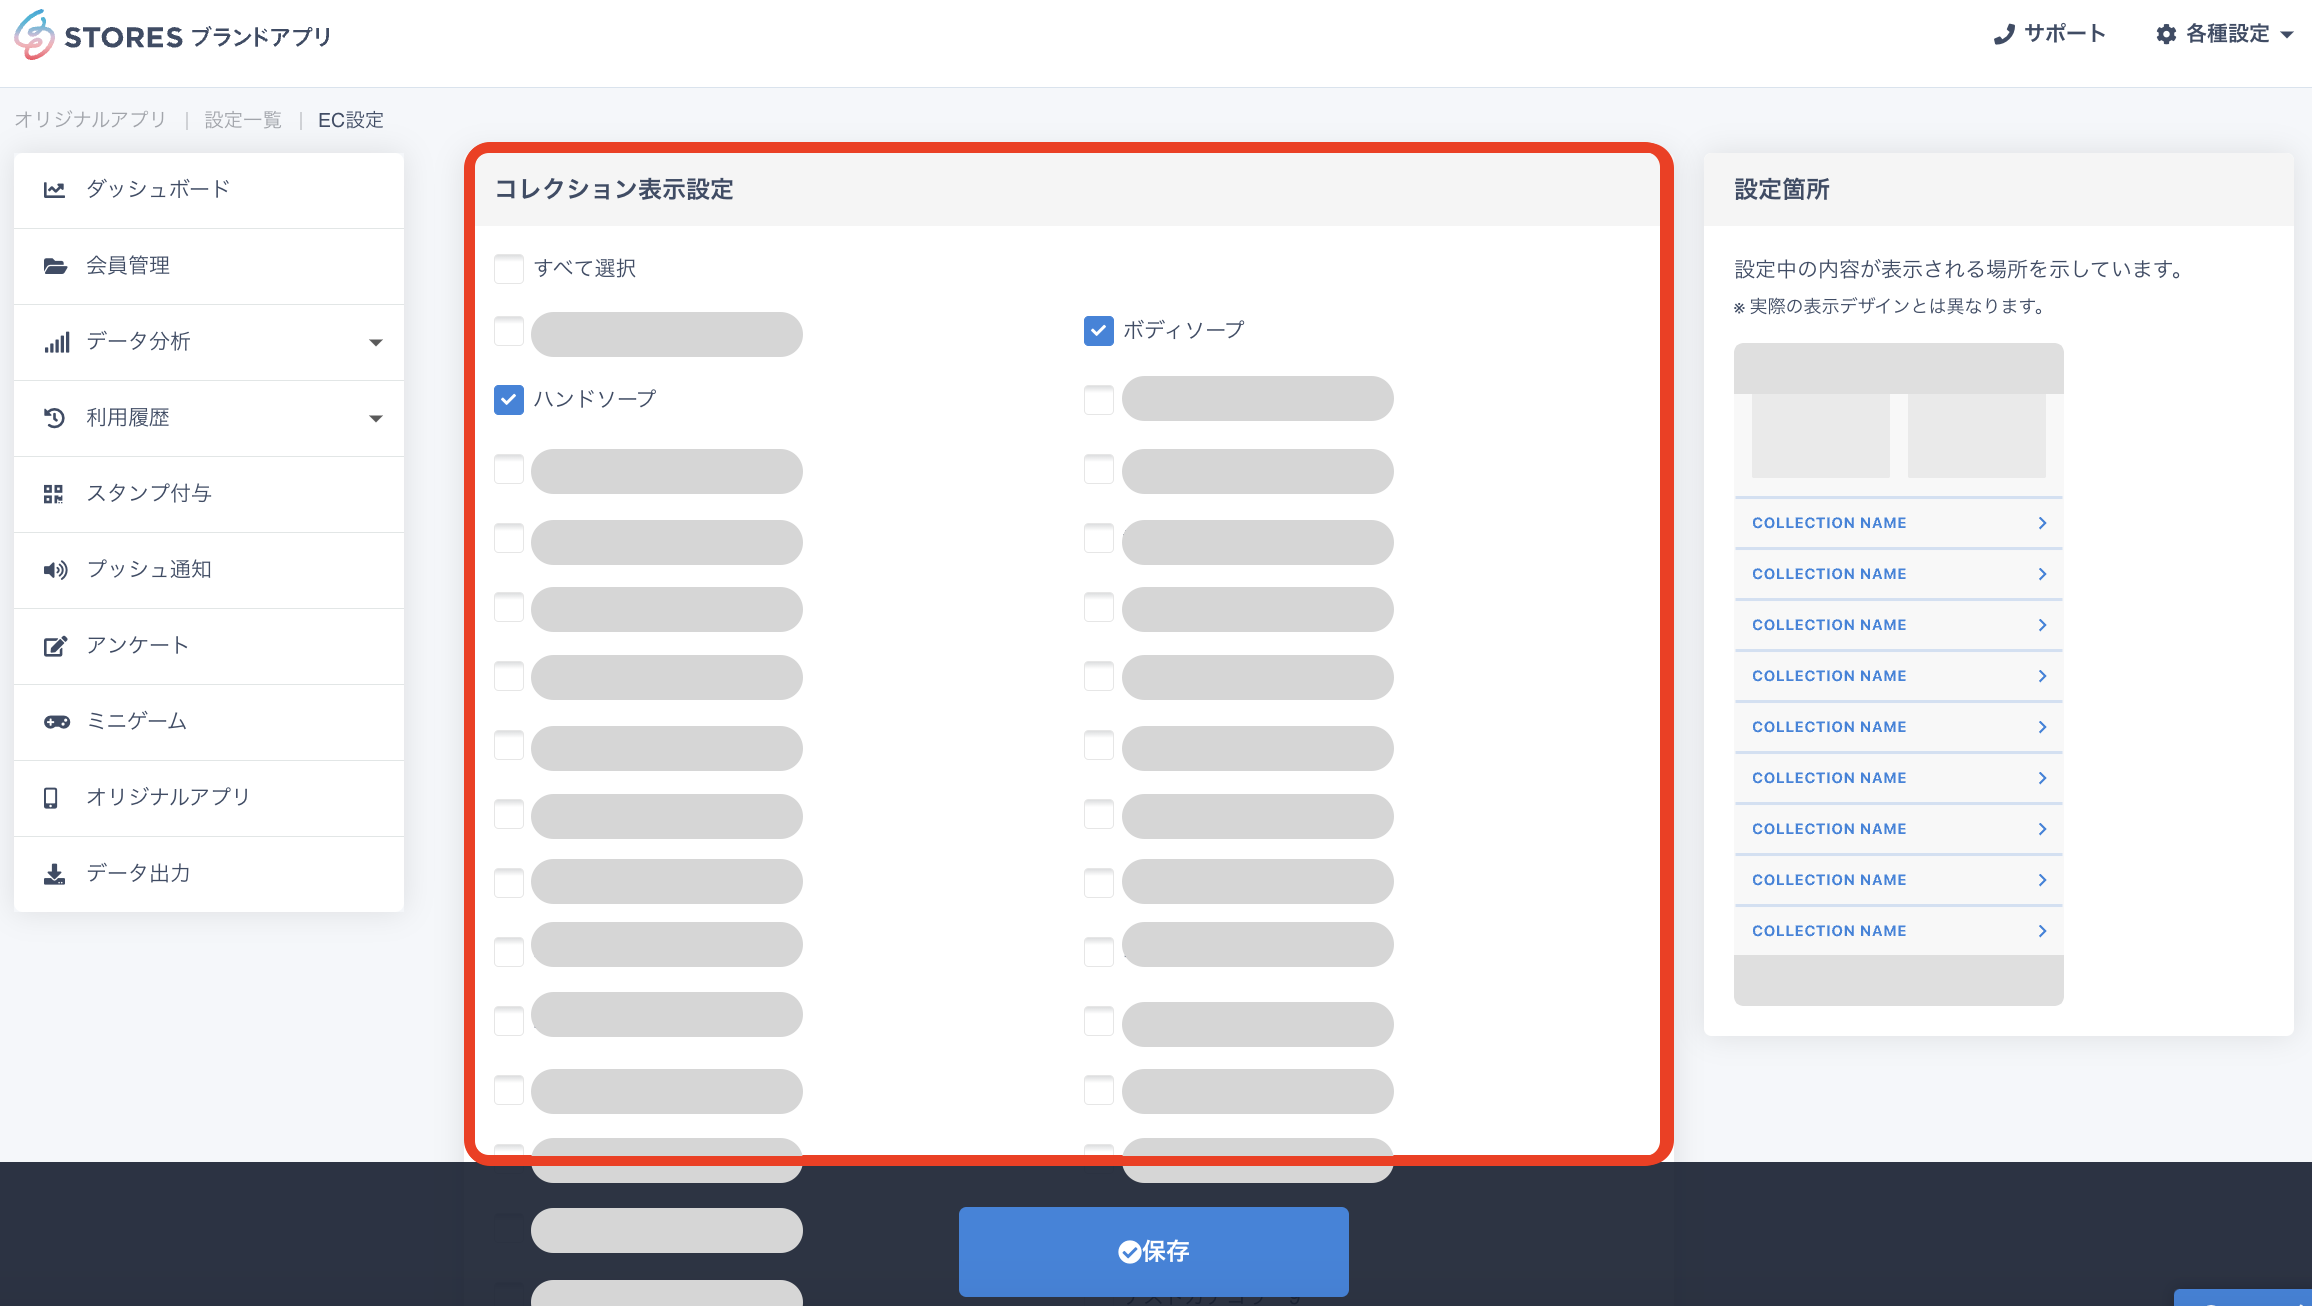
Task: Click the 保存 save button
Action: tap(1153, 1251)
